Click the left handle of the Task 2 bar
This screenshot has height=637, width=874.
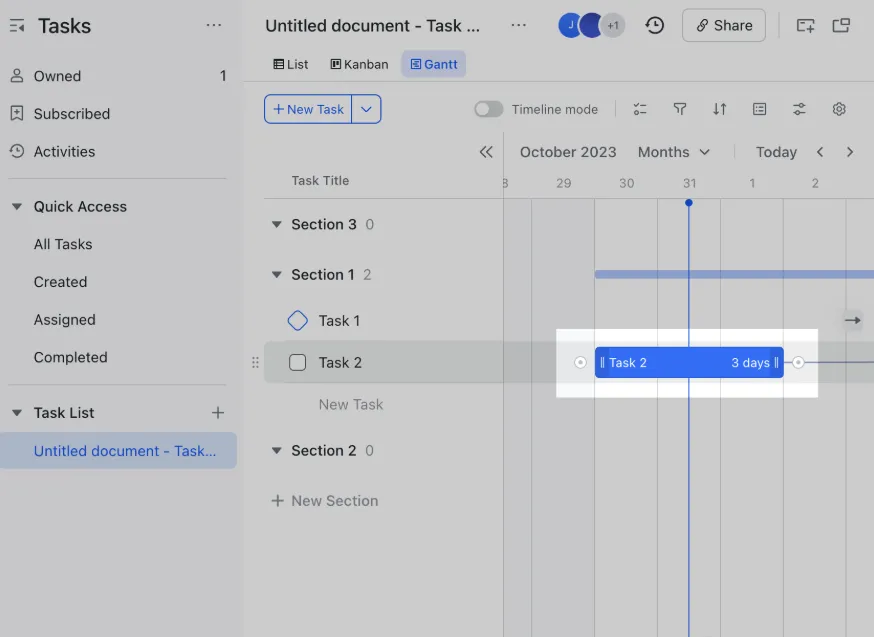pyautogui.click(x=602, y=363)
